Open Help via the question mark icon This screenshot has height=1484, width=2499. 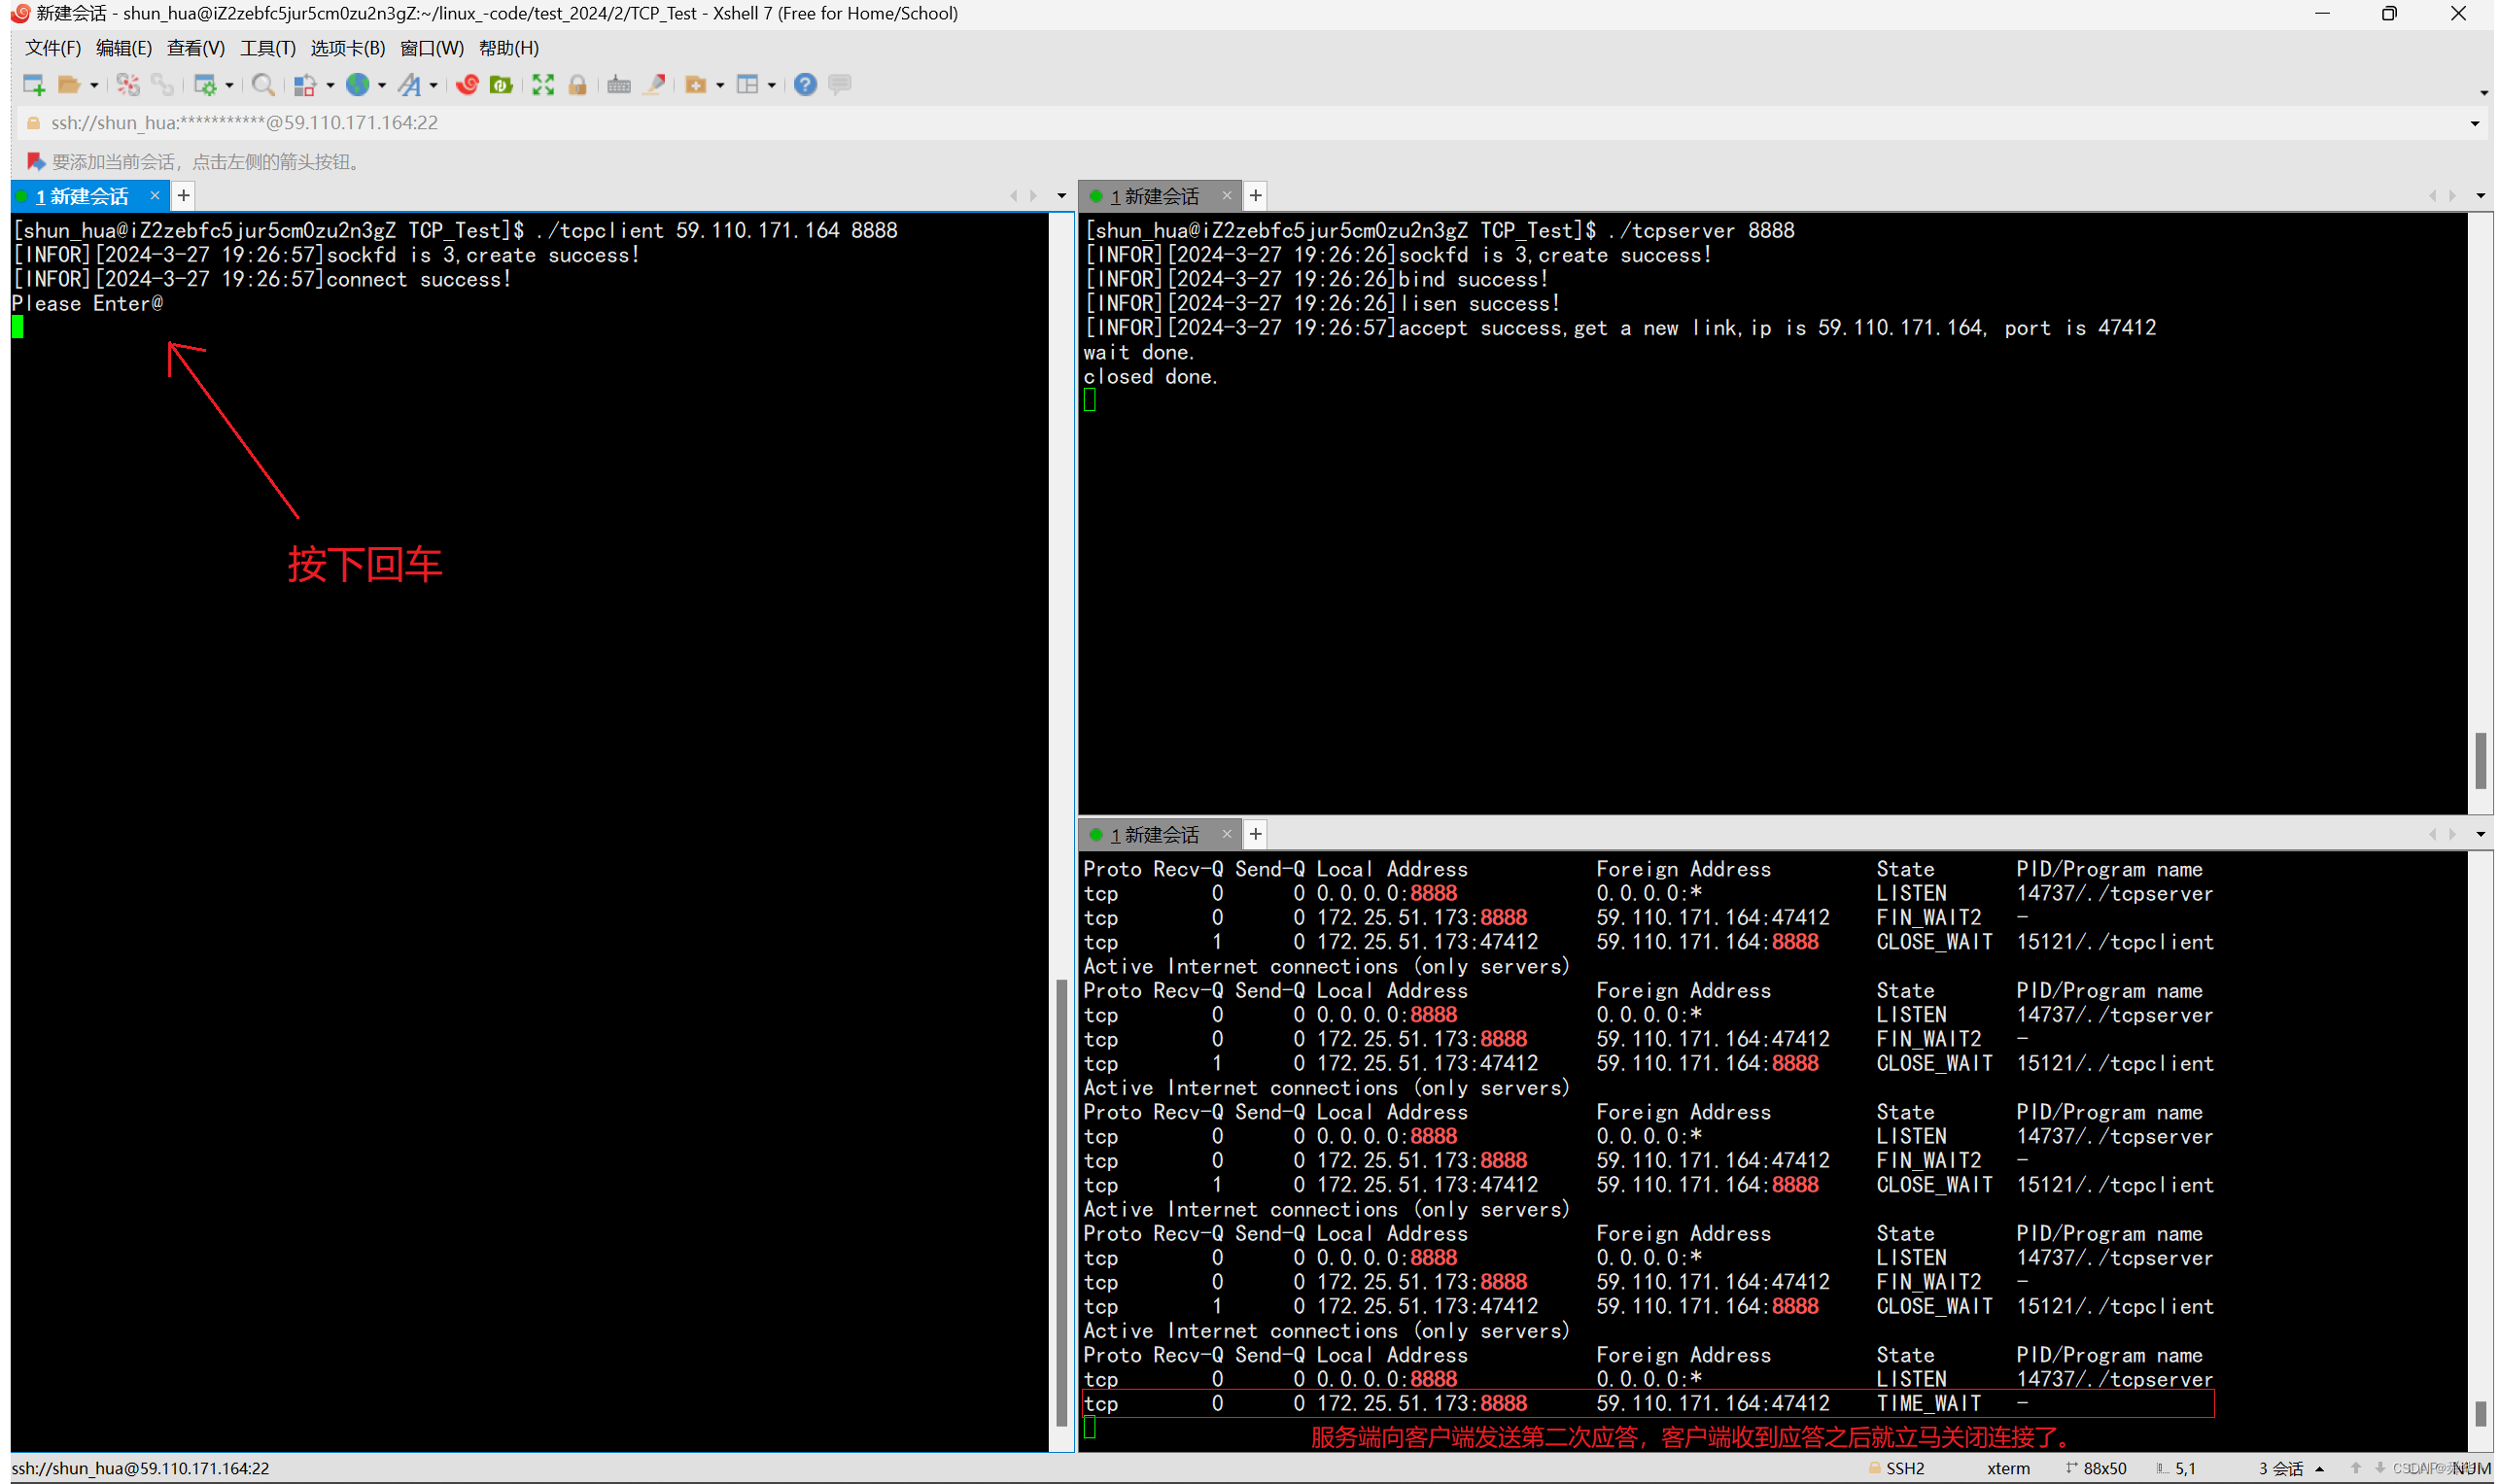coord(805,85)
